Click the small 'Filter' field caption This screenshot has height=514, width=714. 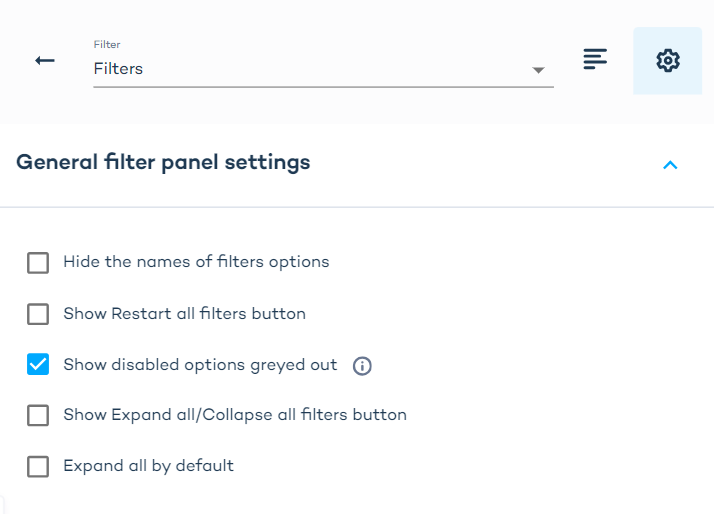pos(107,45)
